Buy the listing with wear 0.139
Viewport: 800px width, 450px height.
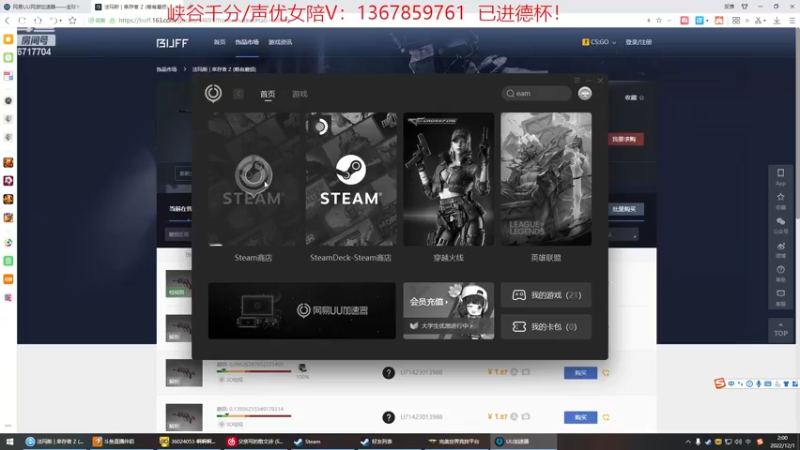581,417
